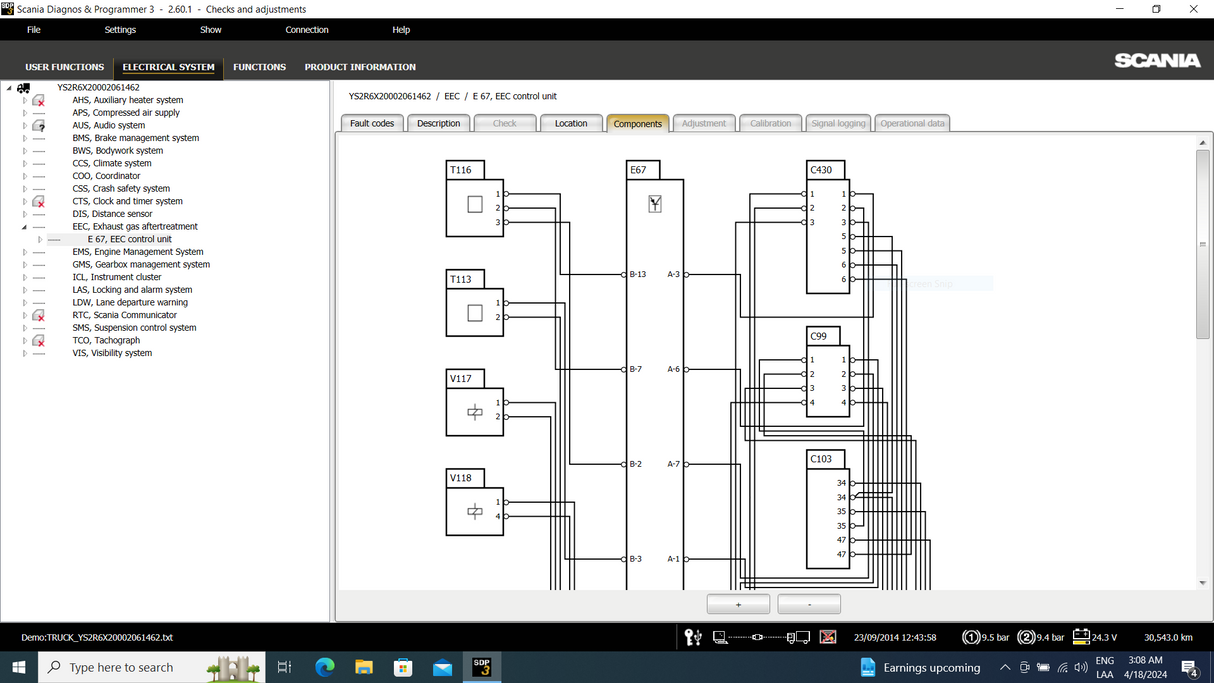Collapse the YS2R6X20002061462 root node
This screenshot has width=1214, height=683.
(x=9, y=88)
